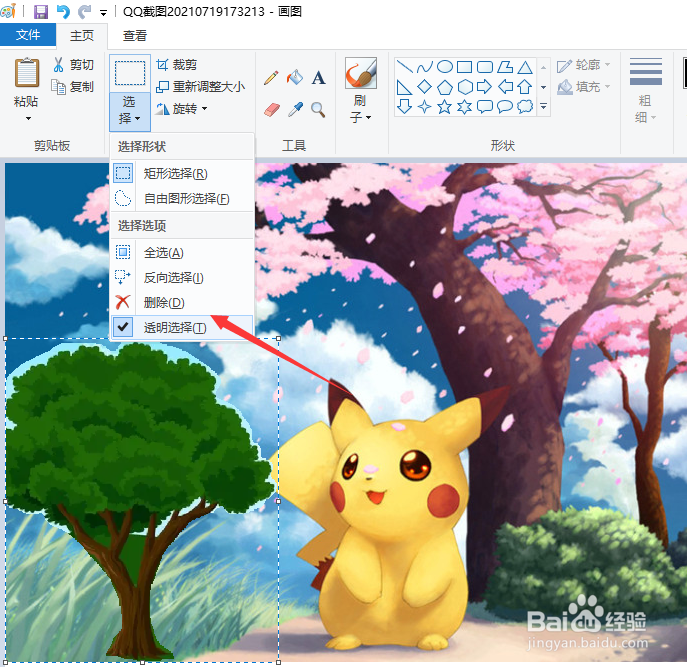The height and width of the screenshot is (667, 687).
Task: Select the Right arrow shape
Action: (484, 87)
